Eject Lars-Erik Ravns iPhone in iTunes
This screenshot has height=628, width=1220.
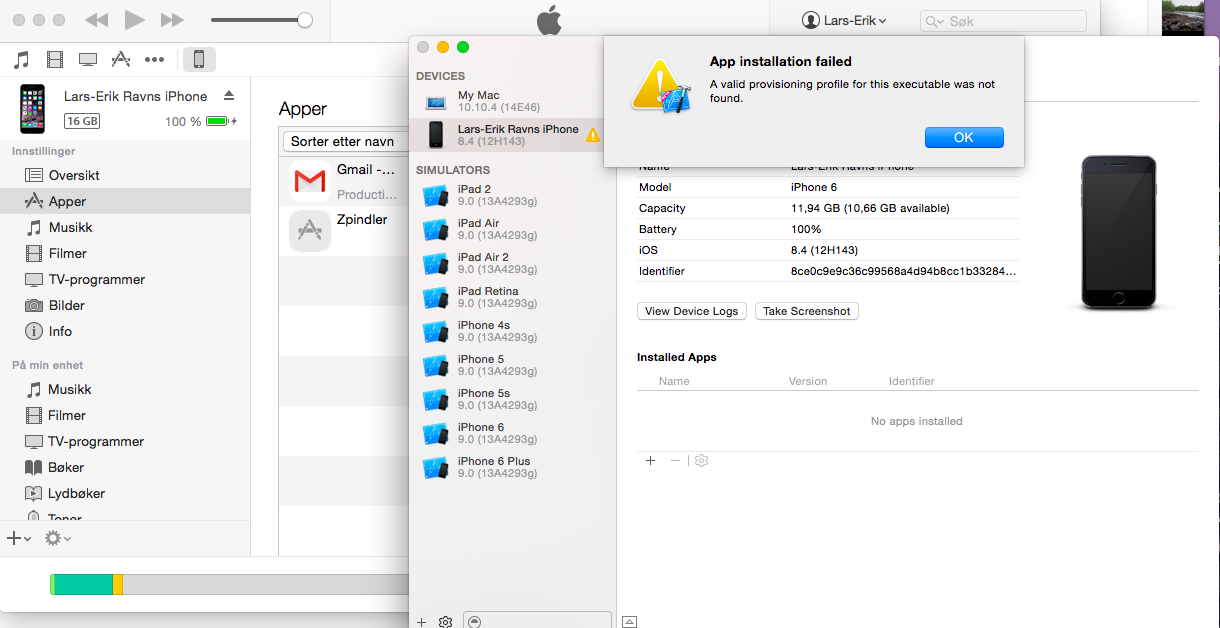point(229,96)
